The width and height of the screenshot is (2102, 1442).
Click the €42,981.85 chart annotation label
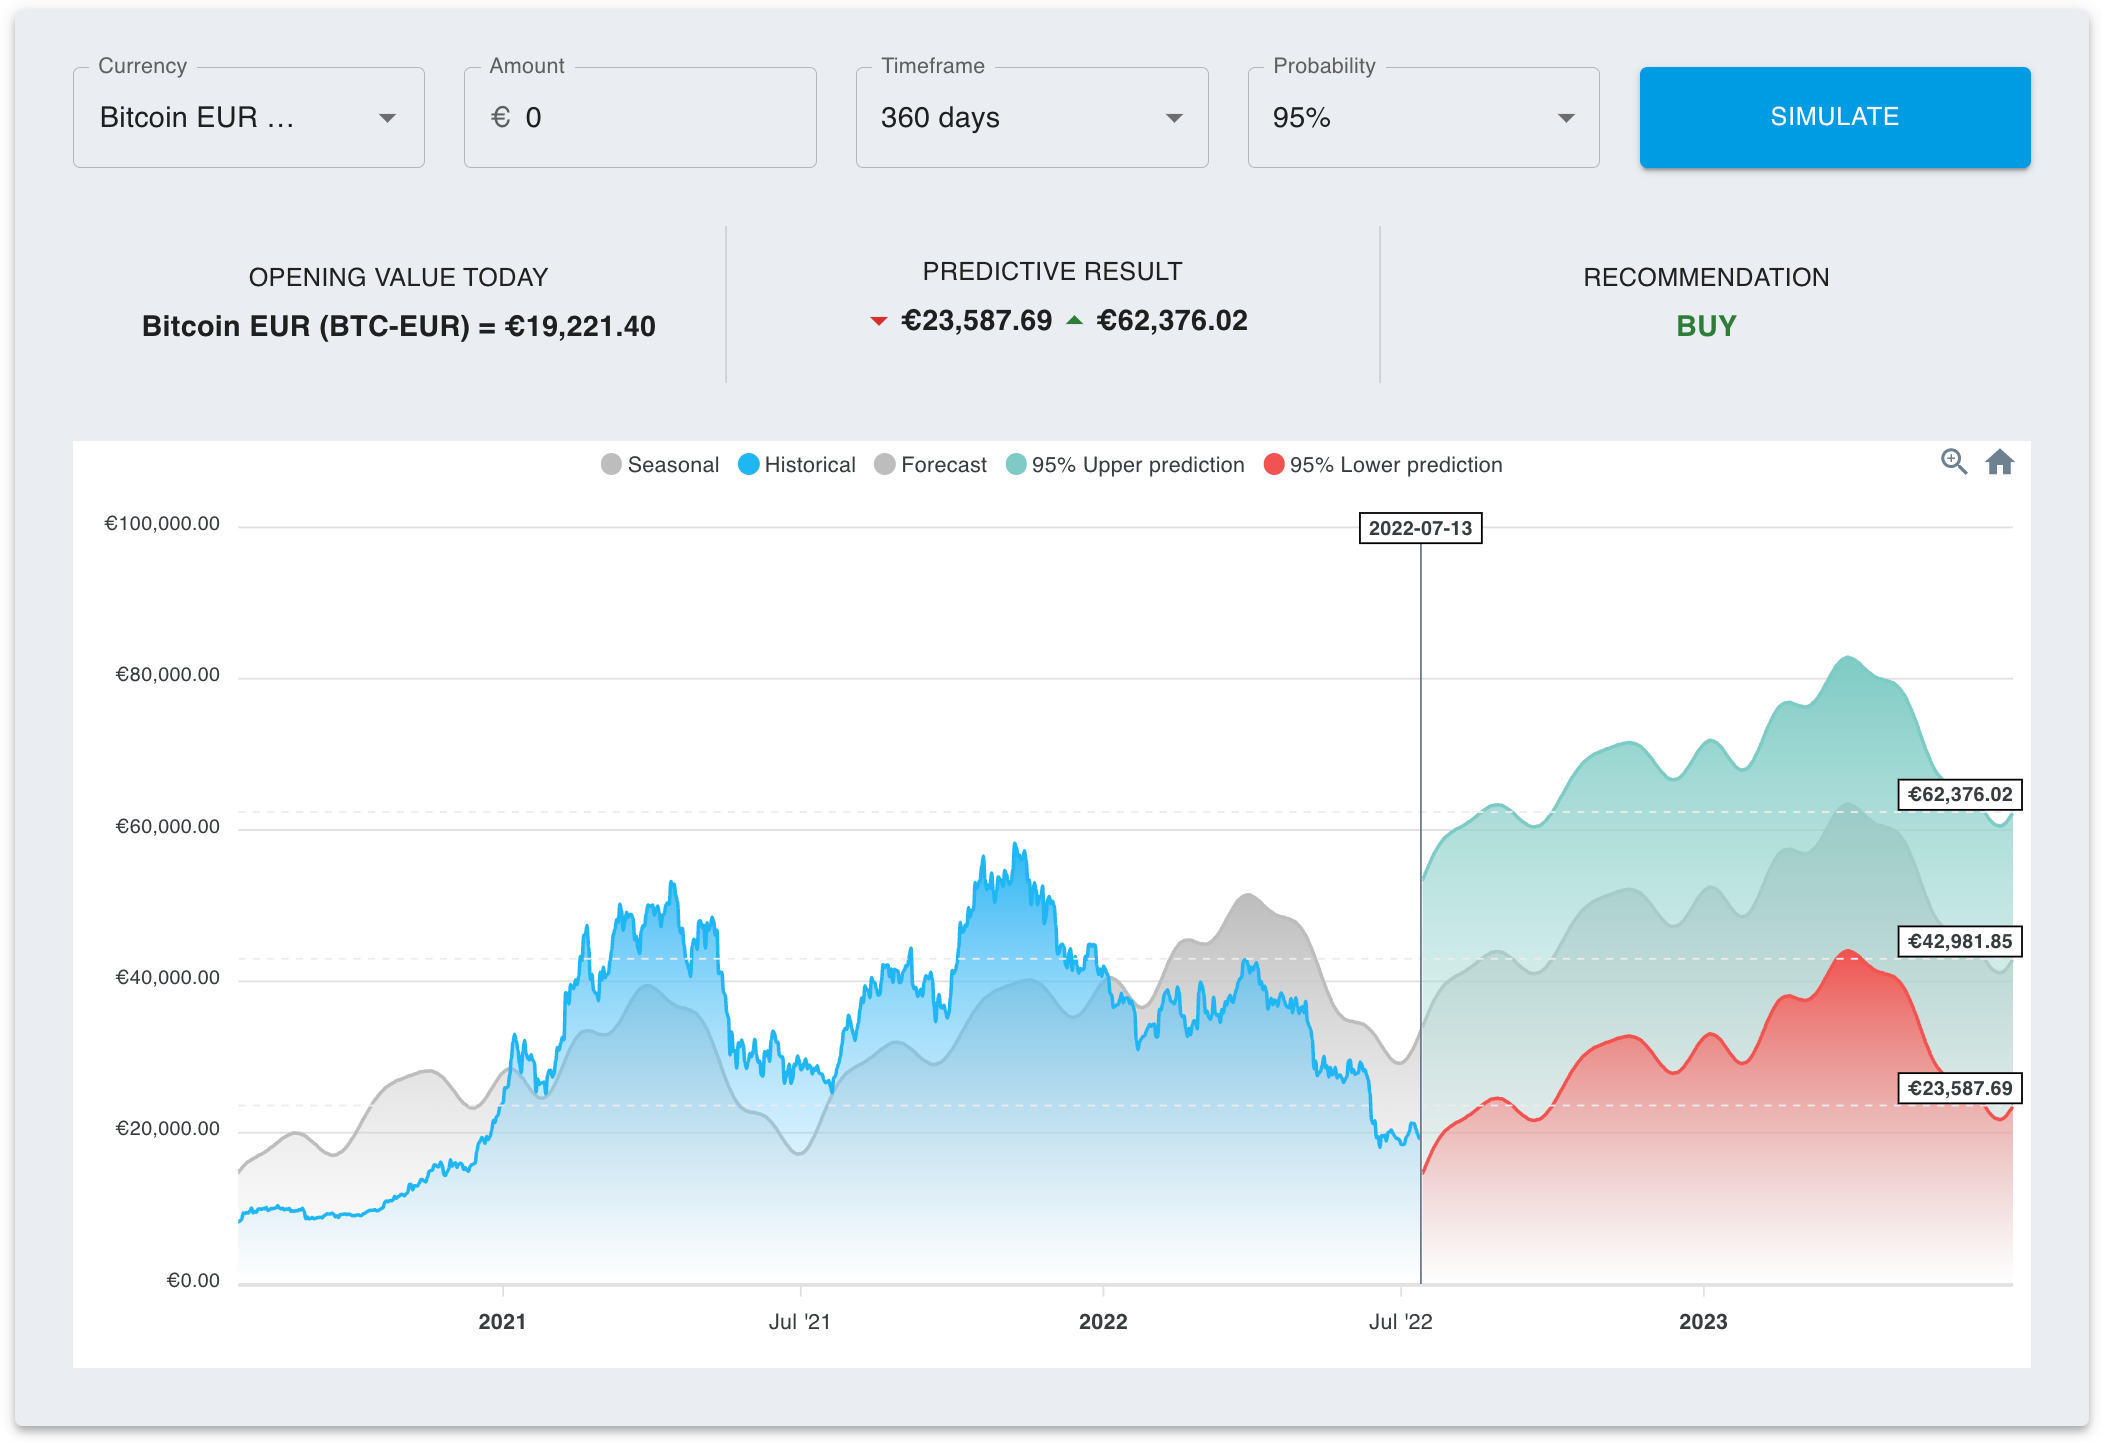[x=1960, y=941]
